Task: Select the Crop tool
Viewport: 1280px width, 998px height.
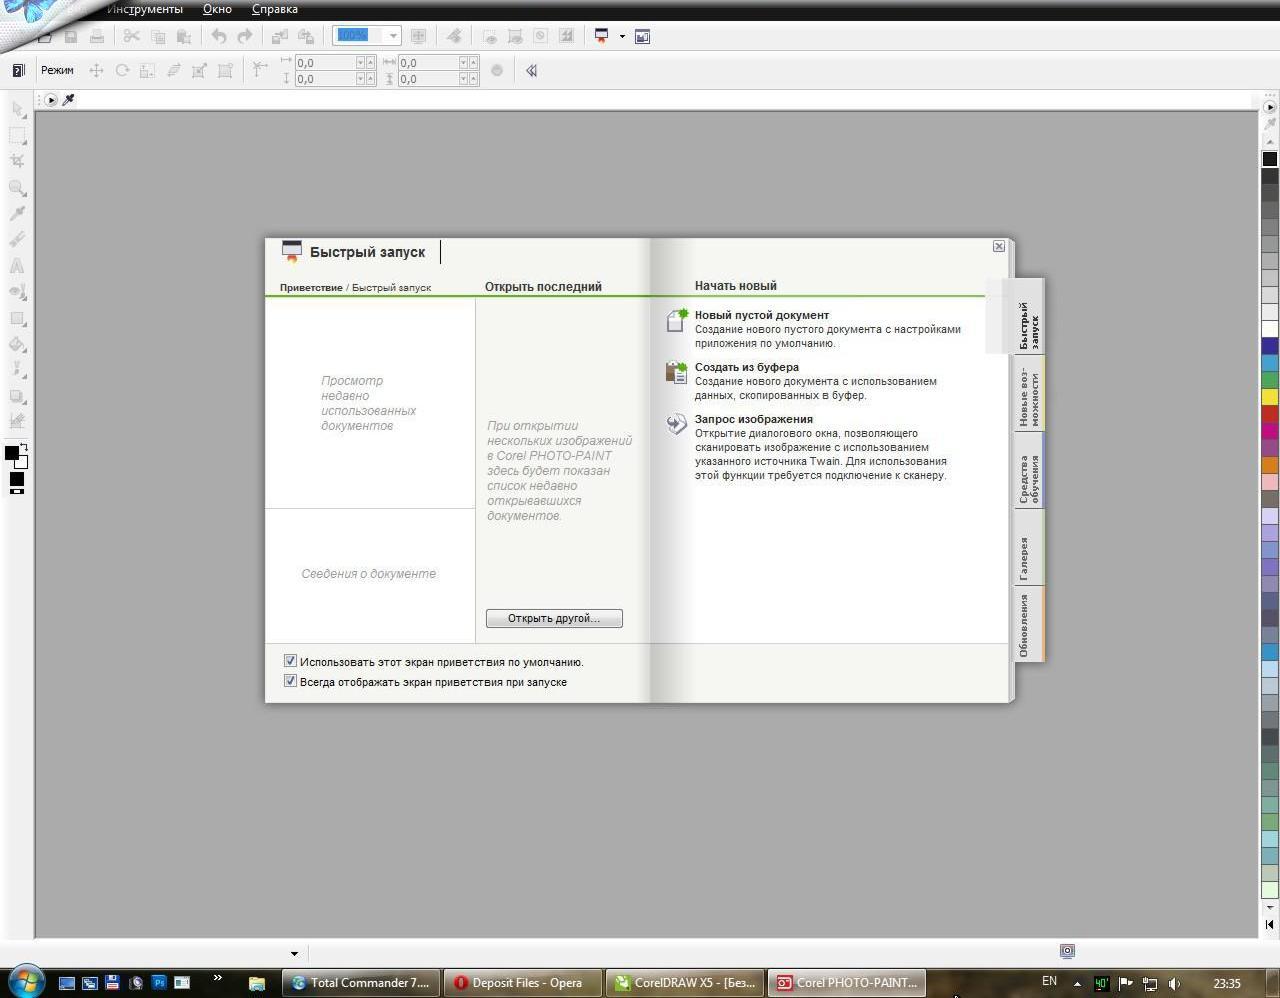Action: coord(17,161)
